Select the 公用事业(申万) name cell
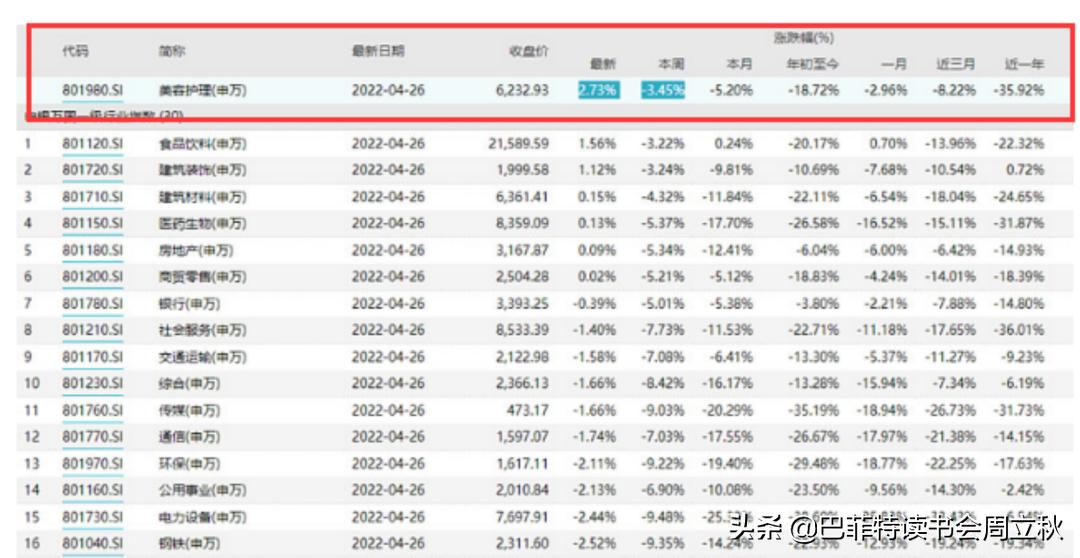 (x=202, y=490)
